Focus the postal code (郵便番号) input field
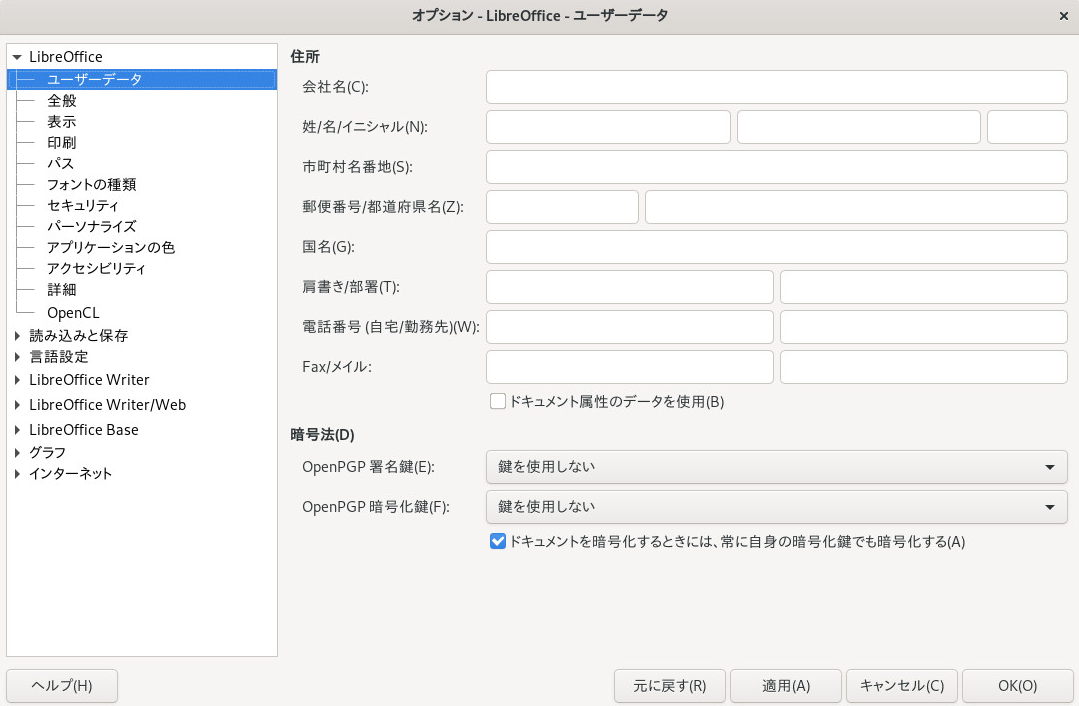This screenshot has width=1079, height=706. [x=562, y=207]
